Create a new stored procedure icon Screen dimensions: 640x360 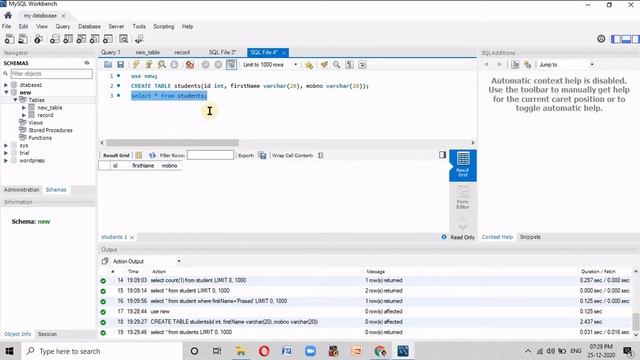95,39
